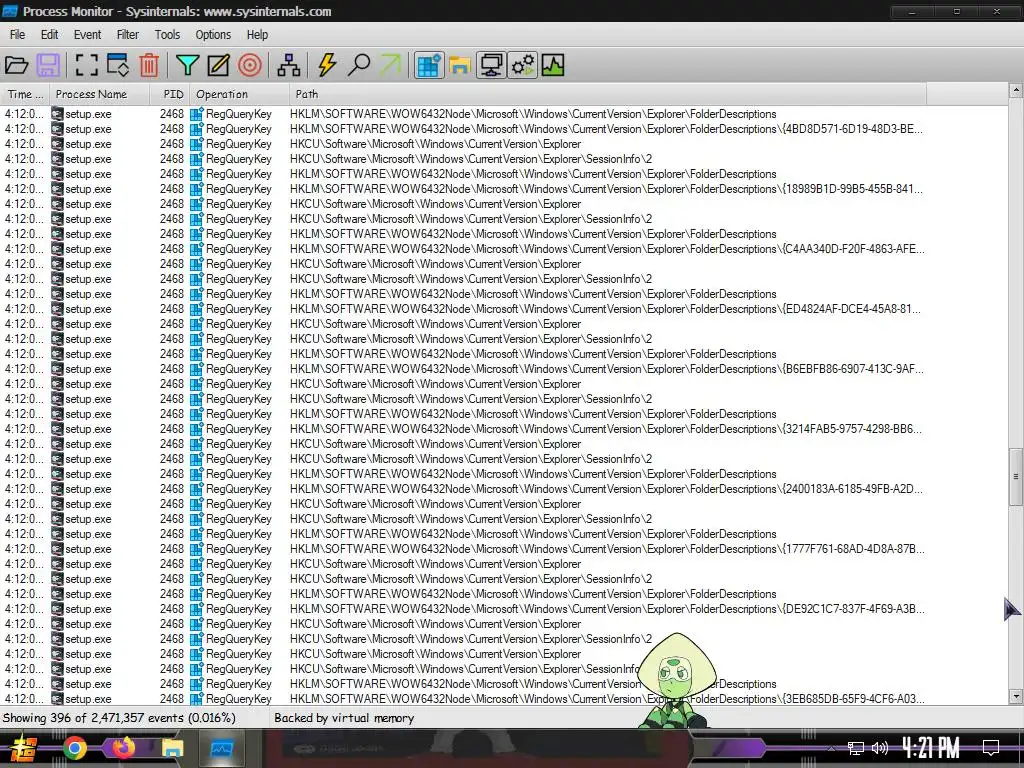The image size is (1024, 768).
Task: Click the Path column header
Action: [x=607, y=94]
